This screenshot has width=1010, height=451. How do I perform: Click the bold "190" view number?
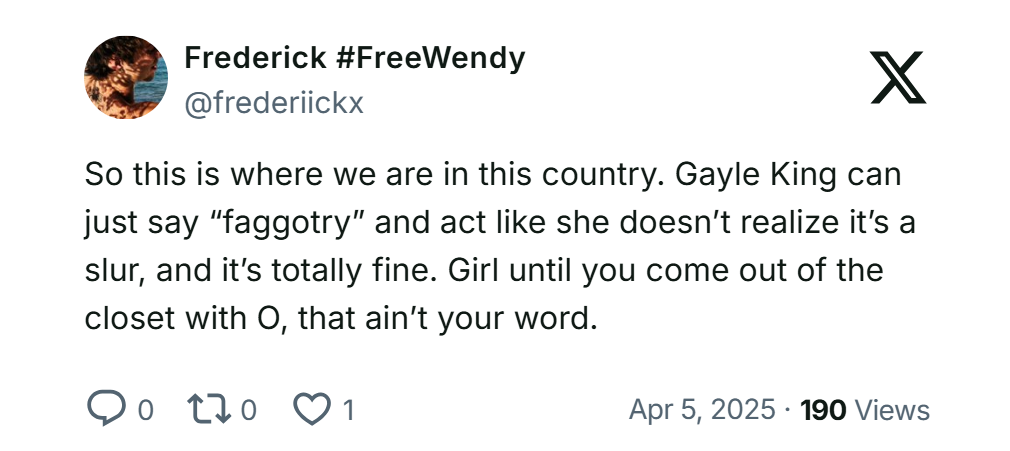coord(824,409)
